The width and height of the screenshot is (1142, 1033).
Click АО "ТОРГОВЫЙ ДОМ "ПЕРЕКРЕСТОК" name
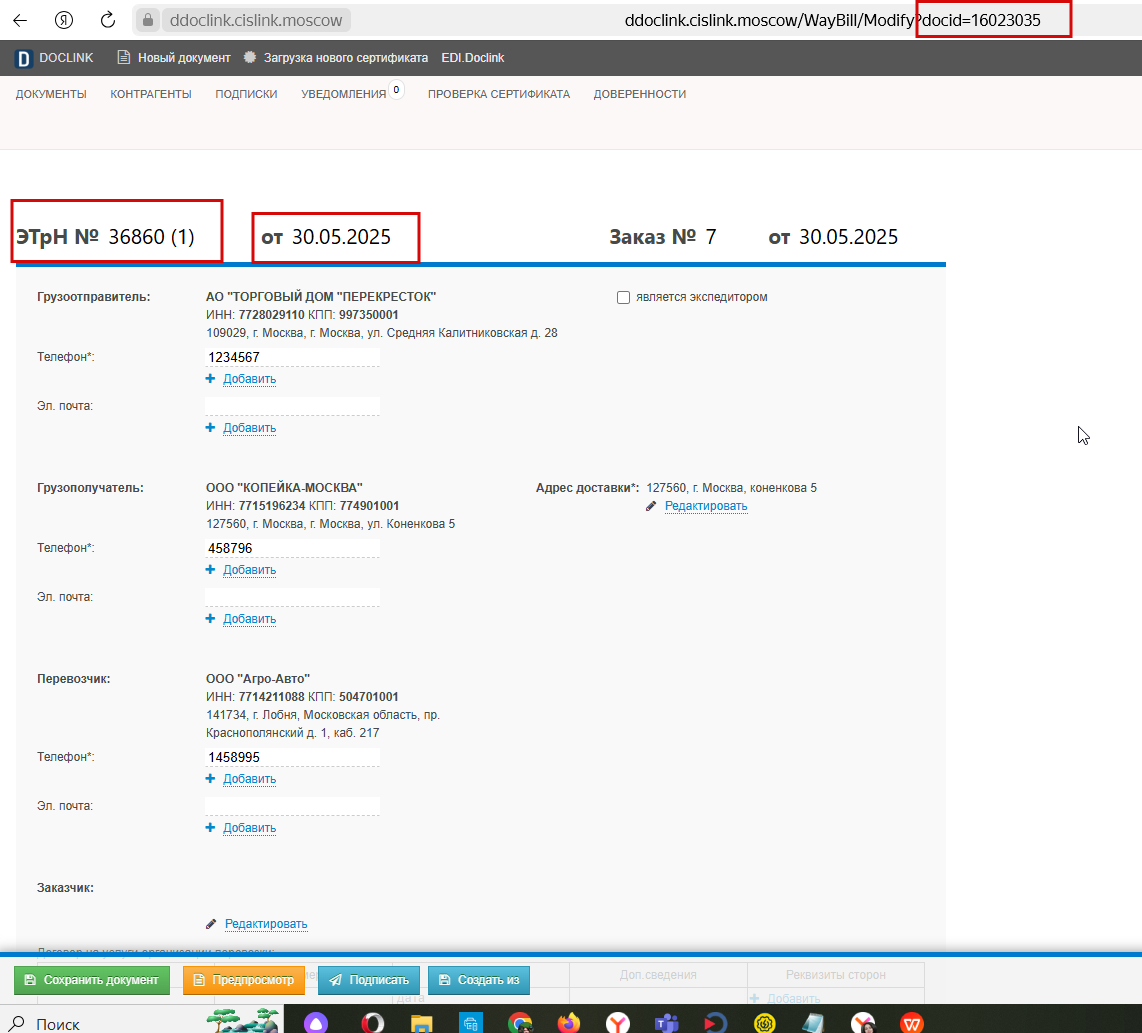320,296
